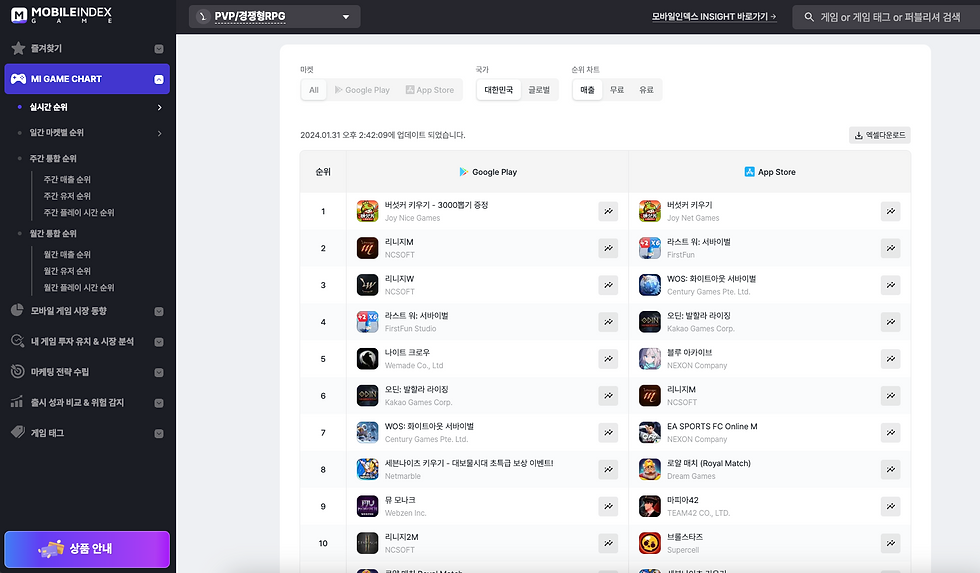Click the 내 게임 투자 유치 icon
Screen dimensions: 980x573
(18, 341)
